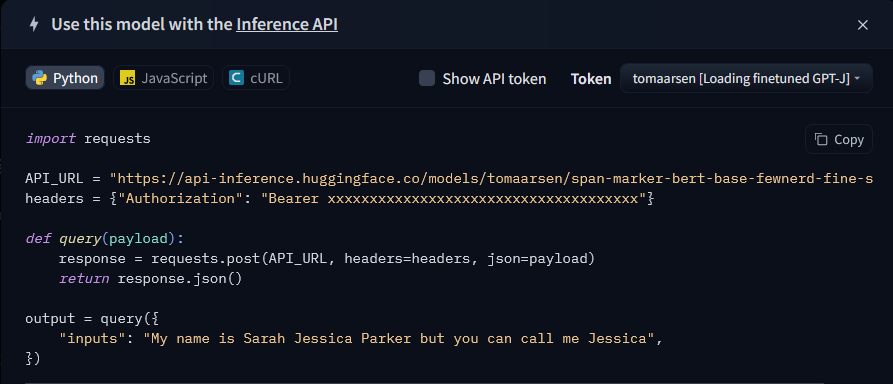Click the blue cURL C logo icon

pyautogui.click(x=236, y=78)
